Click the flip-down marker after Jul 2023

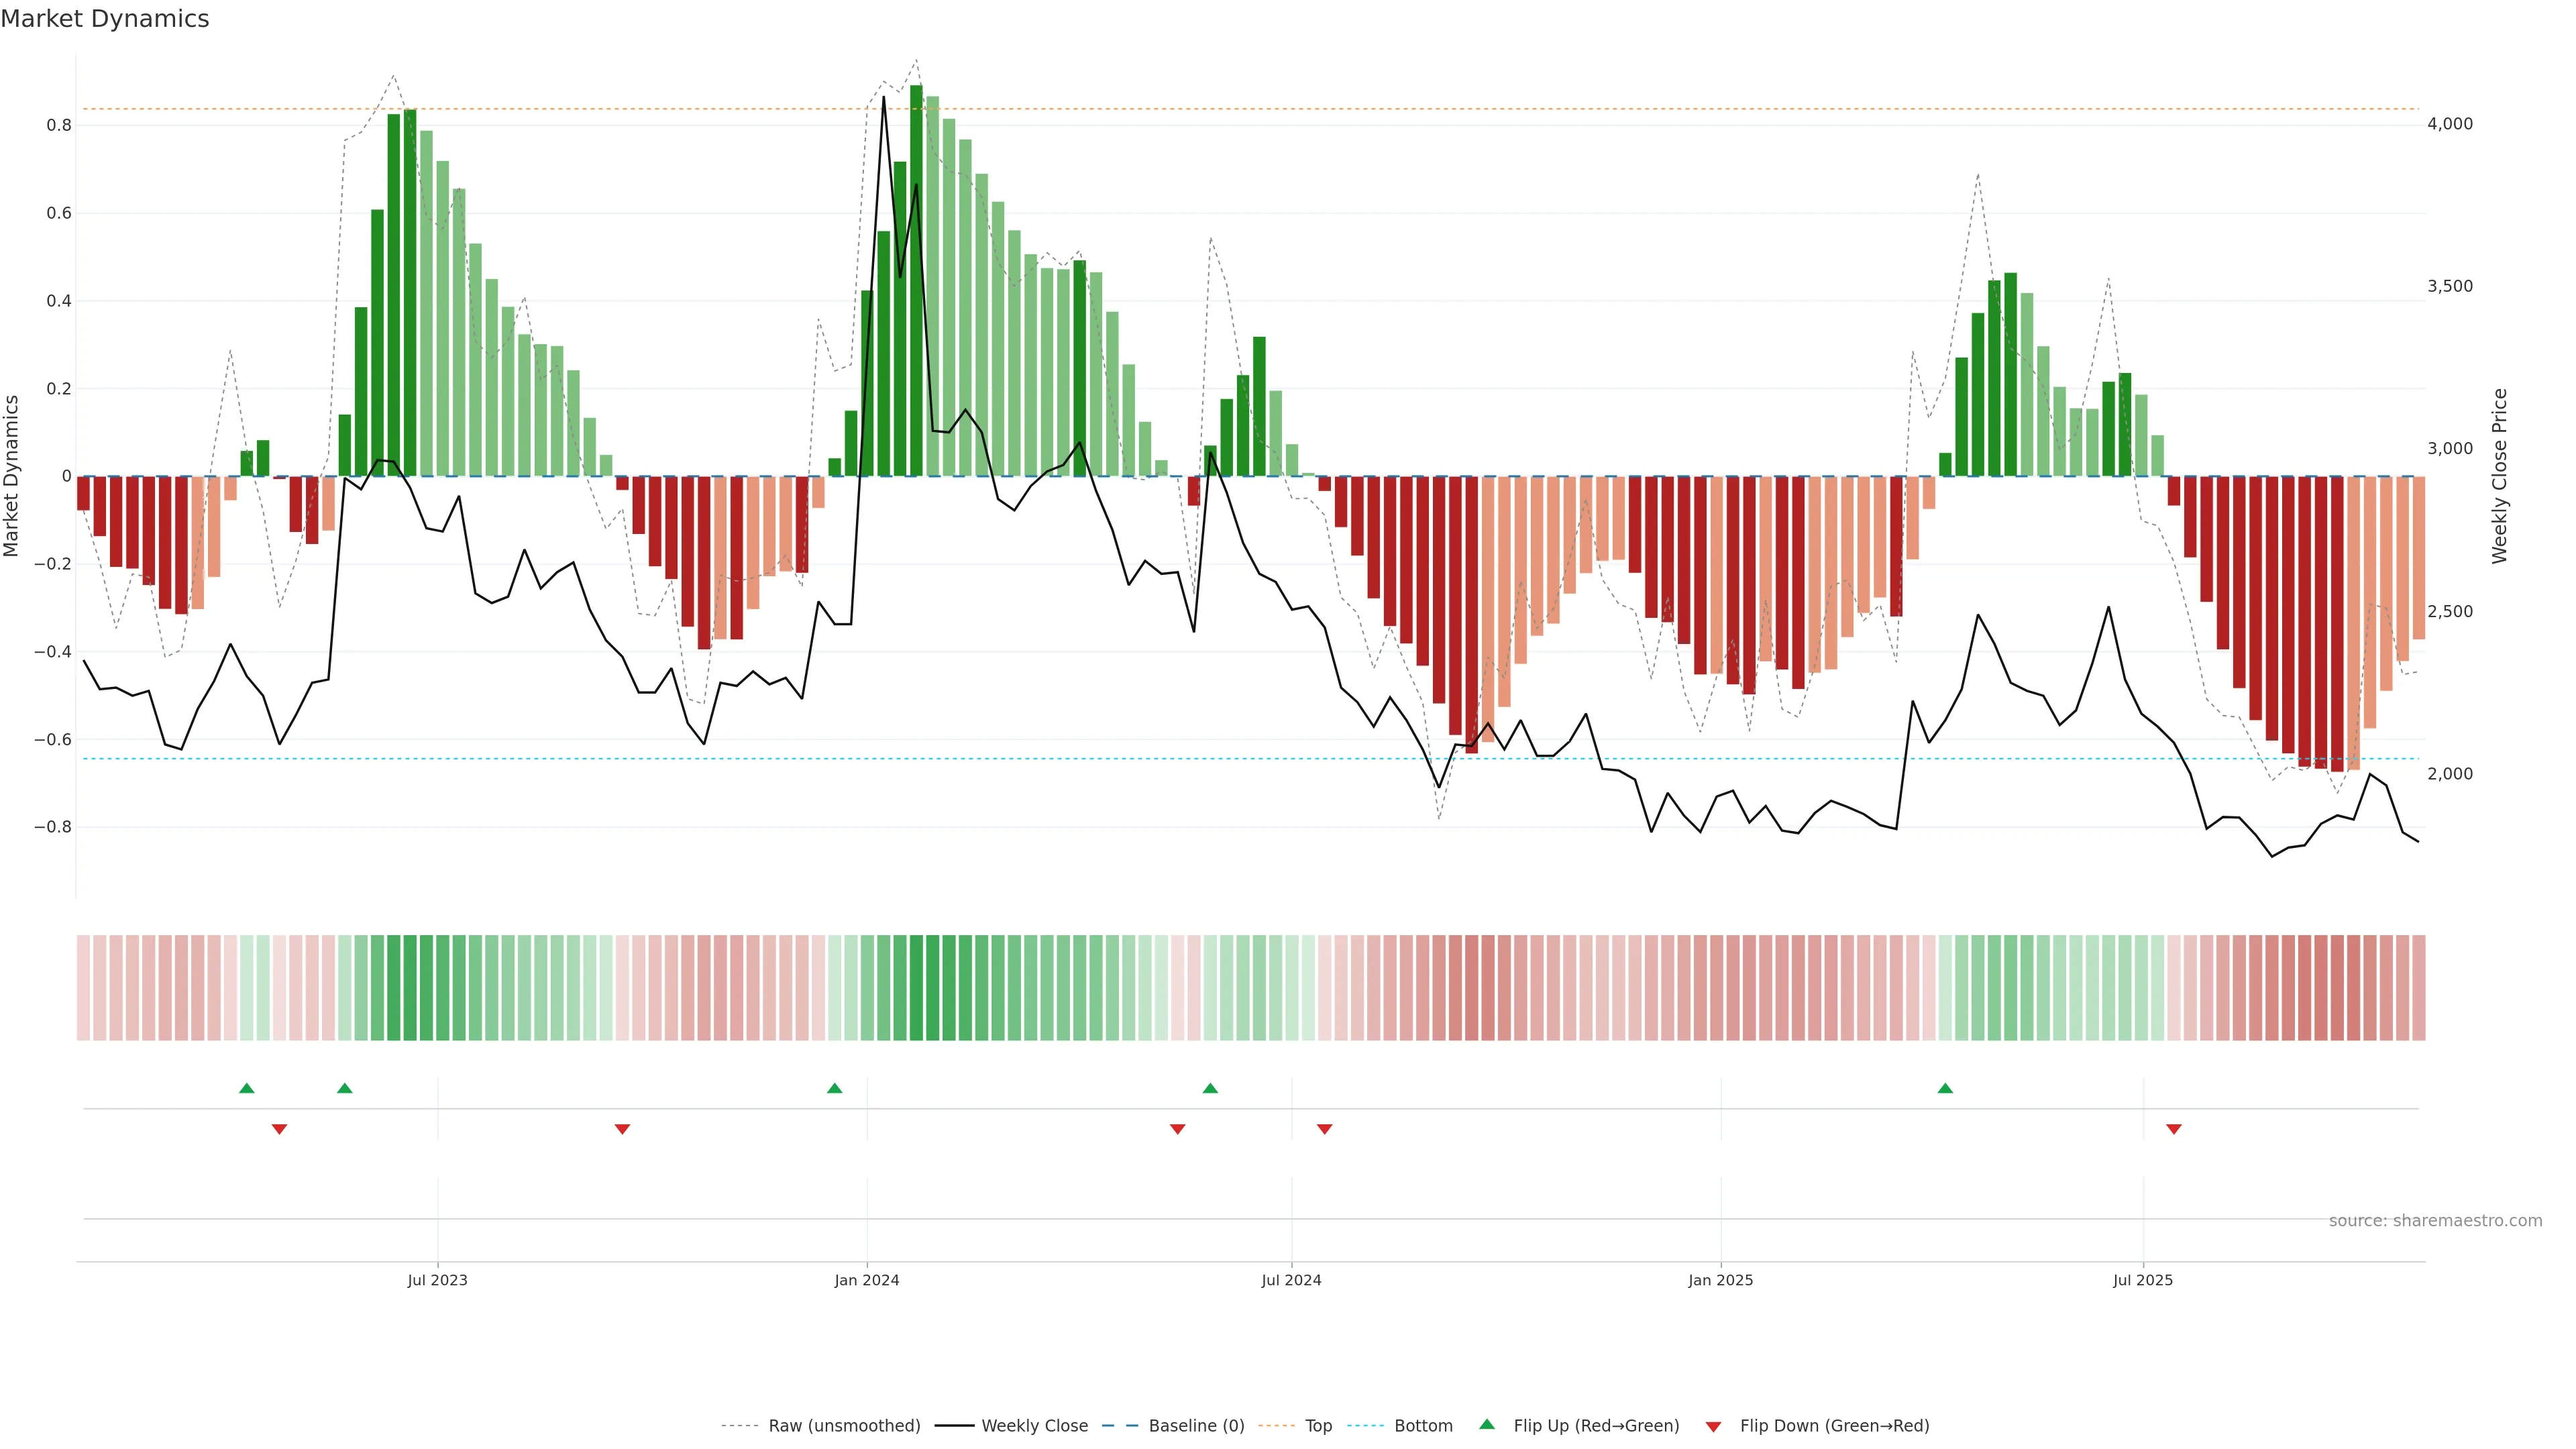(x=622, y=1129)
